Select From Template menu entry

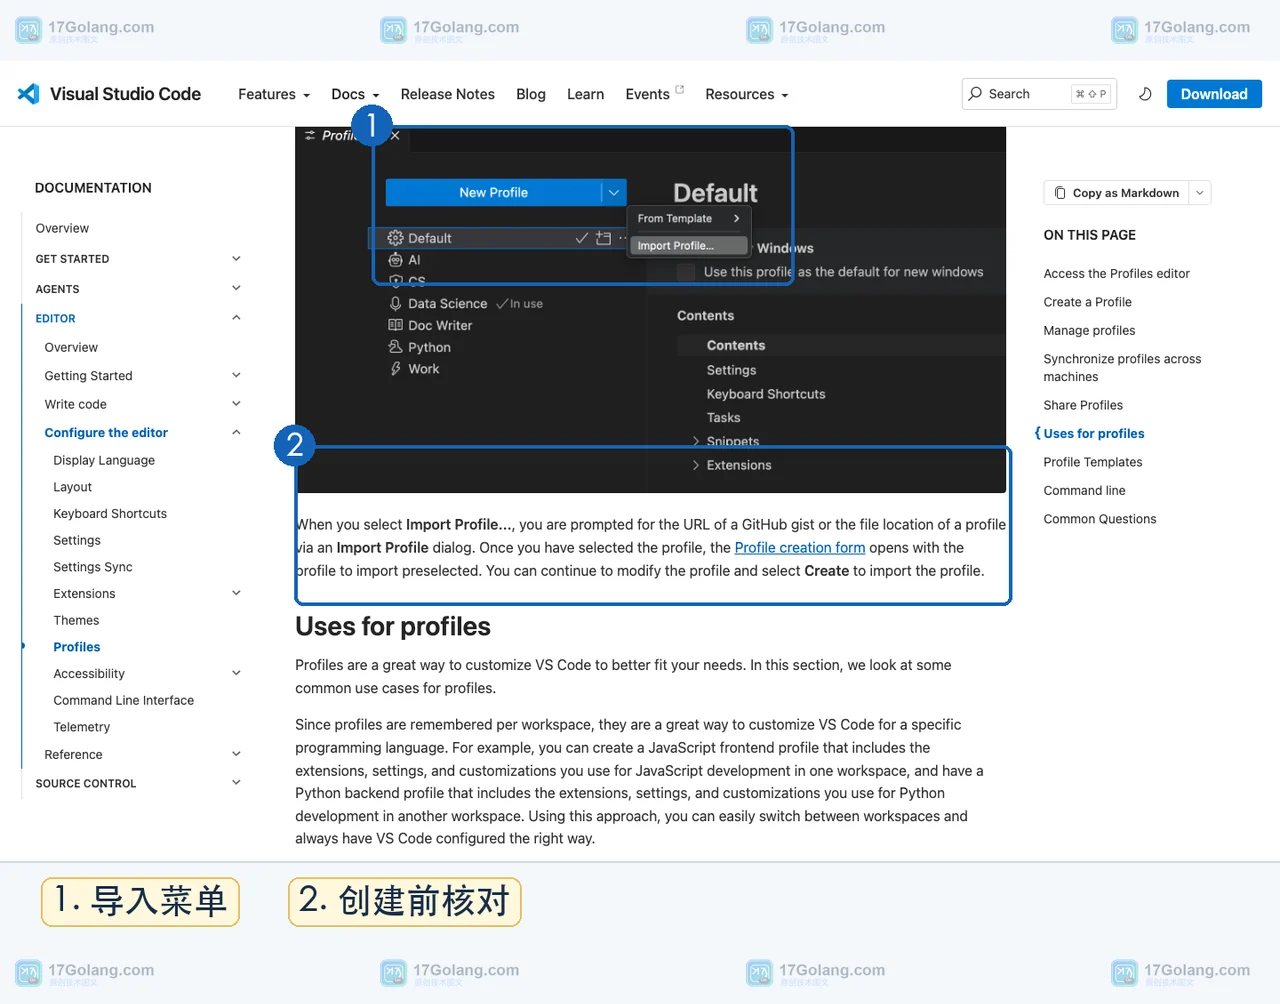688,218
